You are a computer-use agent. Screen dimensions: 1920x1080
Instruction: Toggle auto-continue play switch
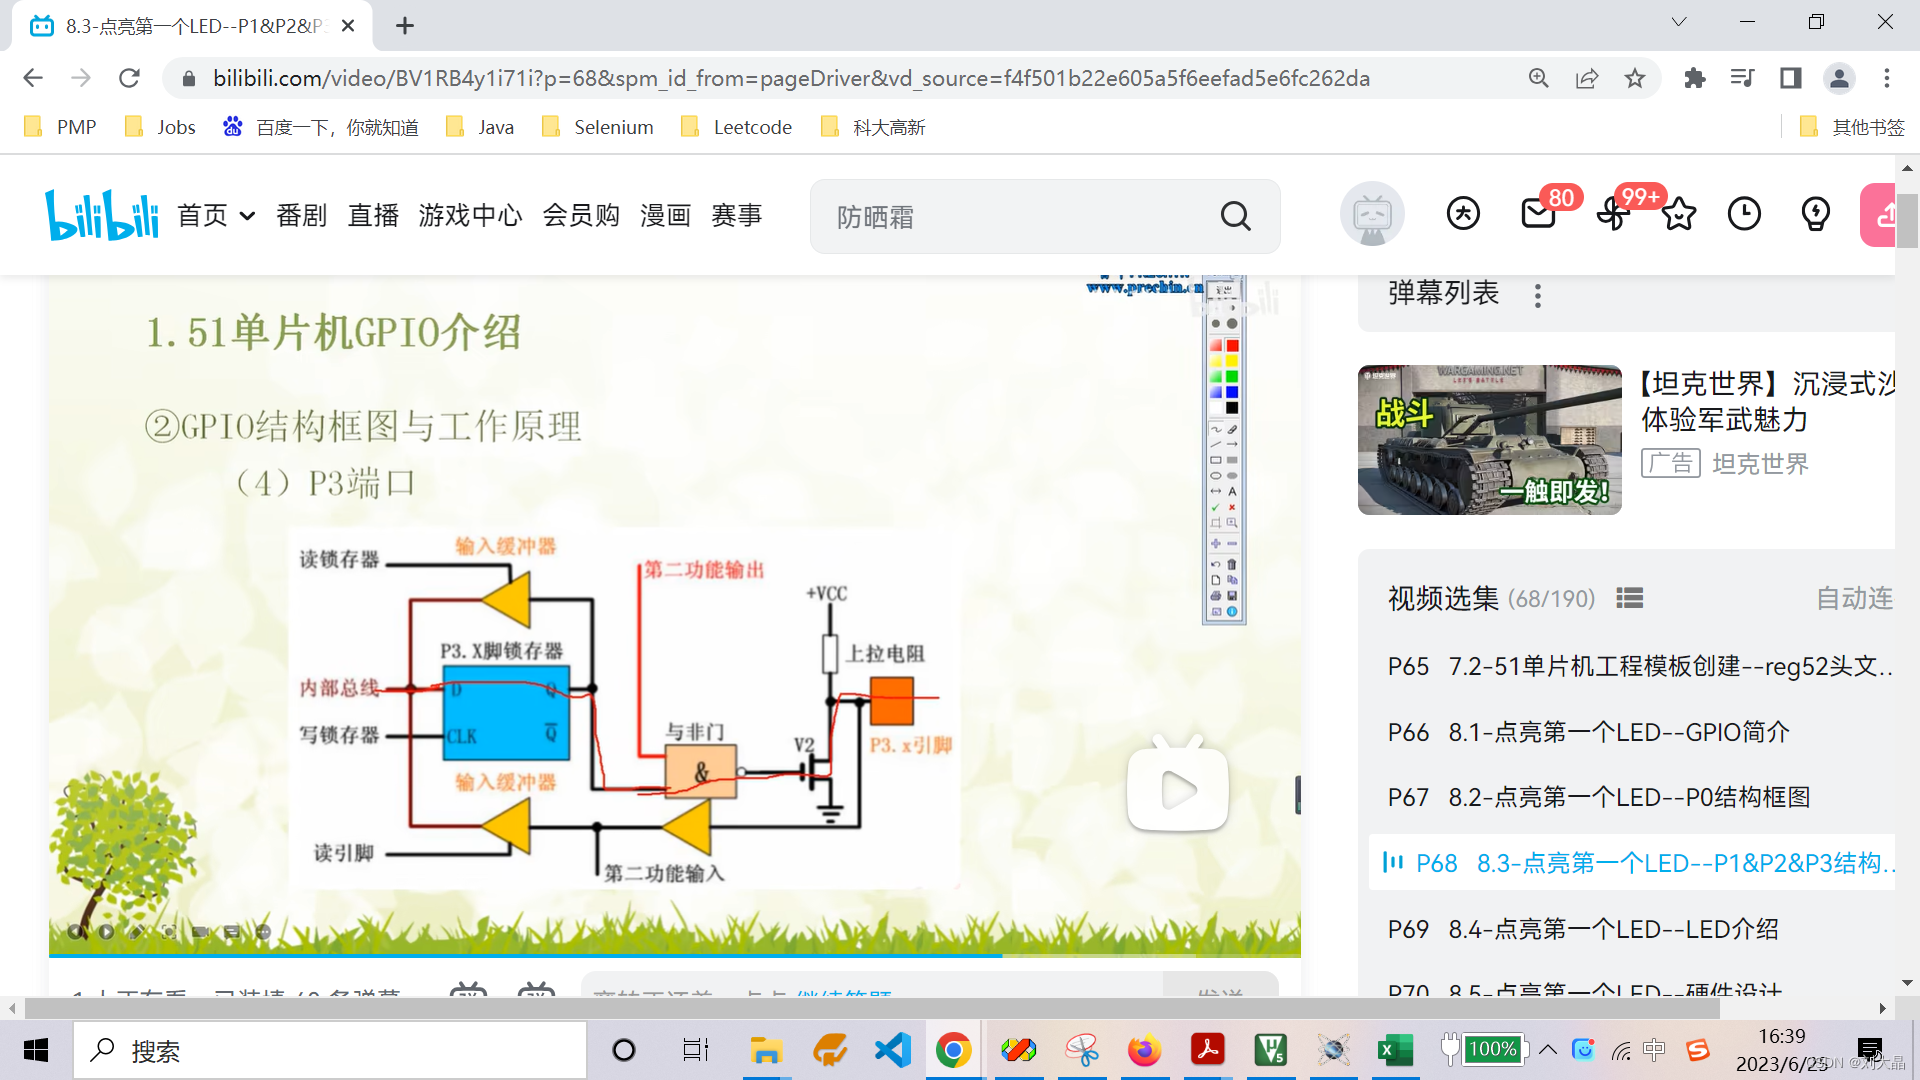1854,598
